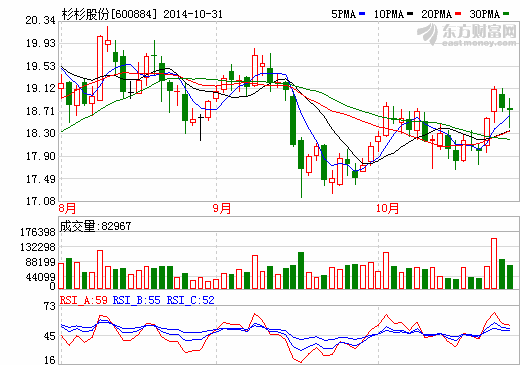Click the volume axis label 88199
Viewport: 520px width, 365px height.
click(40, 262)
